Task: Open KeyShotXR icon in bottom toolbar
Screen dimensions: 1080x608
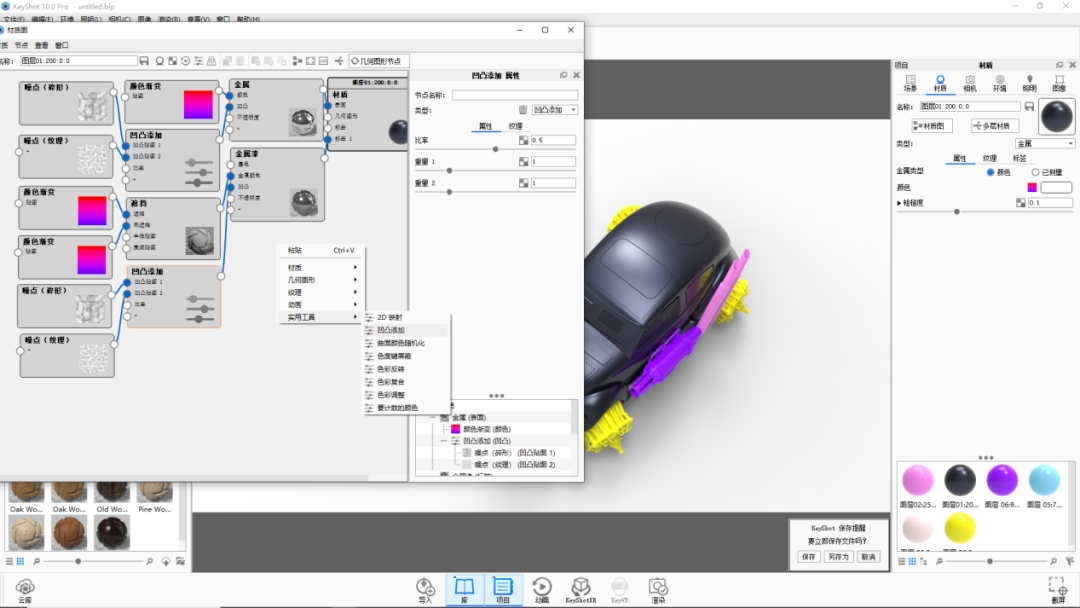Action: click(x=581, y=590)
